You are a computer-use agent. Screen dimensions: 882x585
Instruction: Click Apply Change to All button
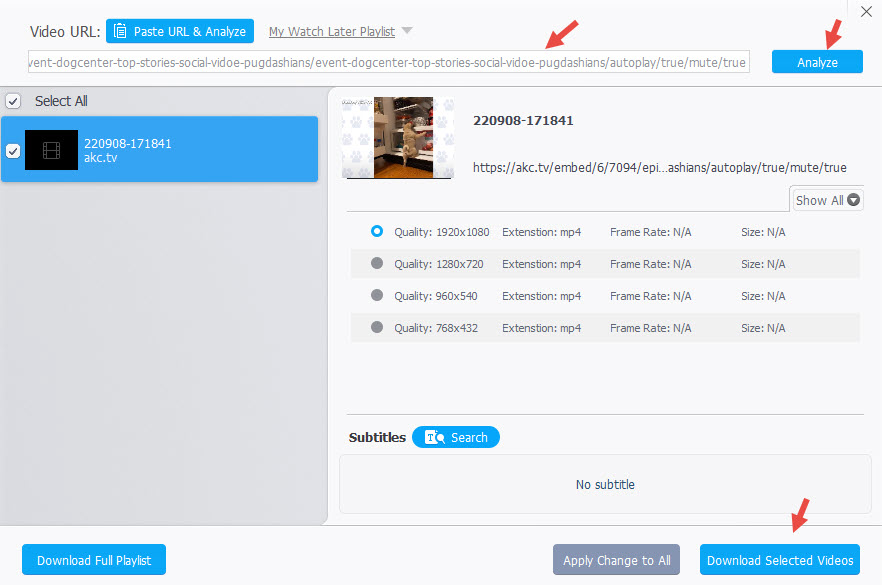point(616,560)
